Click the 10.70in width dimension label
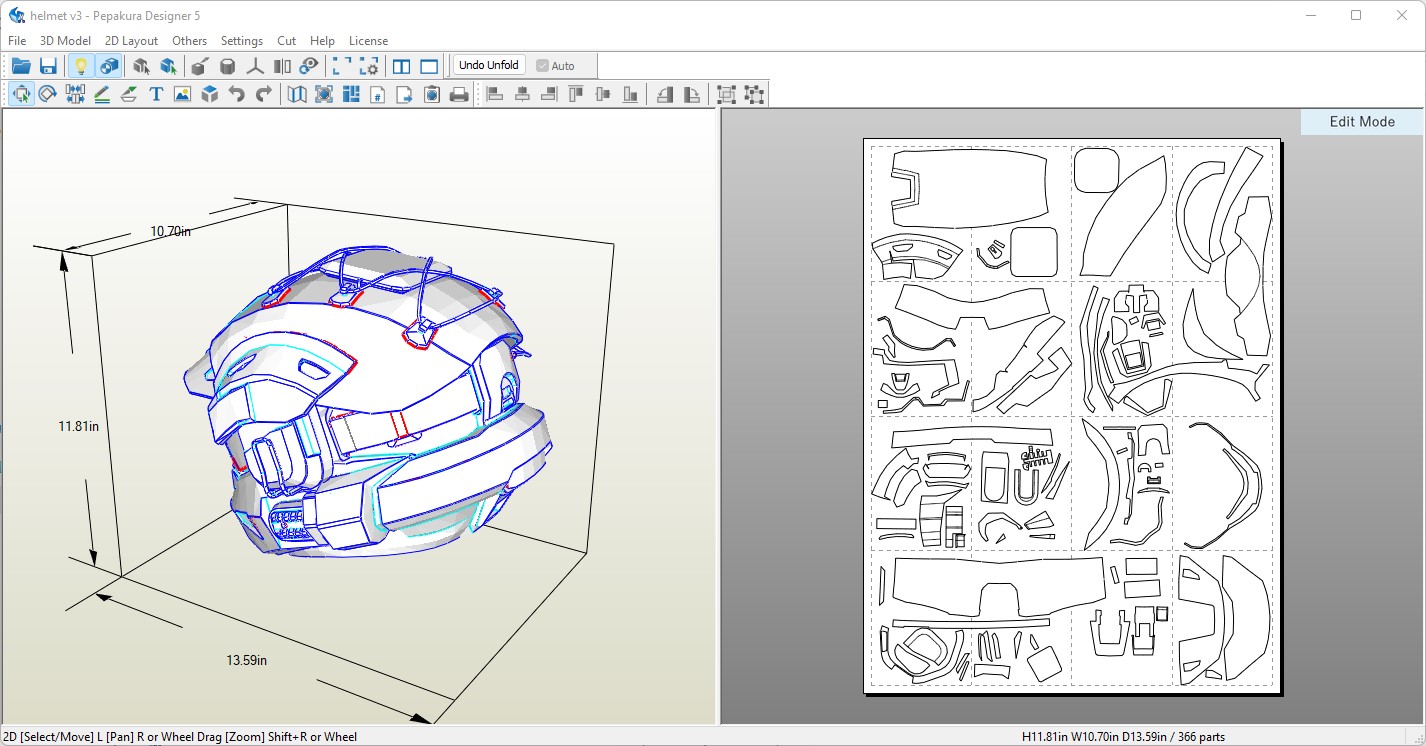 [171, 231]
